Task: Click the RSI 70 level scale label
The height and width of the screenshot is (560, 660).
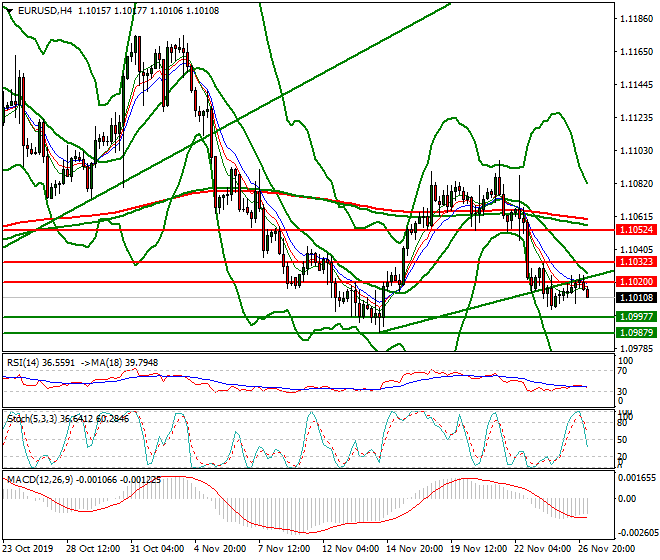Action: [622, 371]
